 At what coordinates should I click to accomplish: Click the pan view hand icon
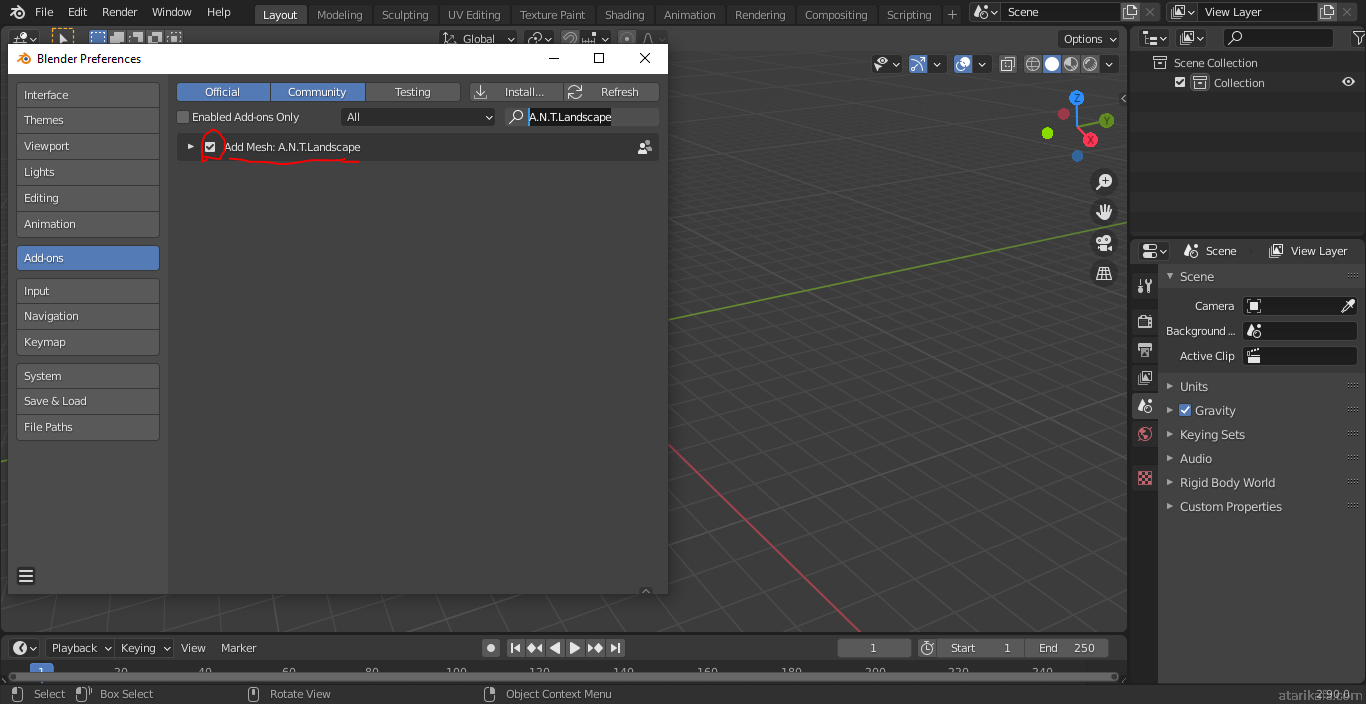1104,212
